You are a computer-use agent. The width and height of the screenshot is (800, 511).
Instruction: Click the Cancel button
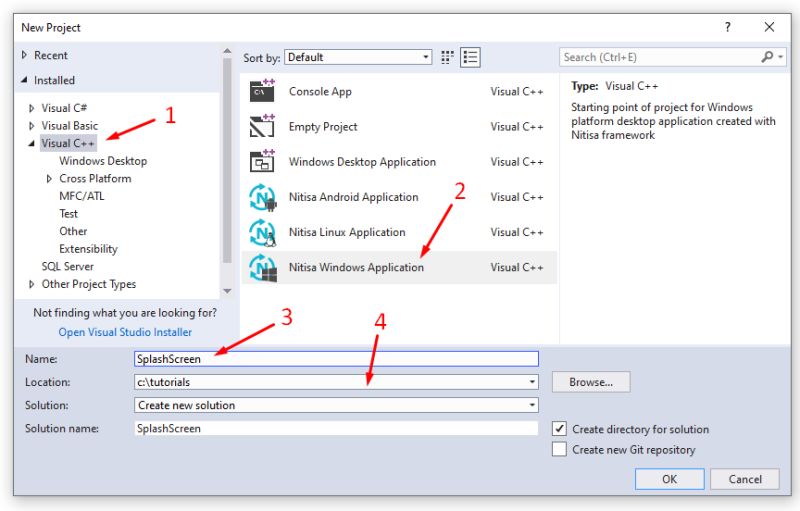(x=745, y=479)
